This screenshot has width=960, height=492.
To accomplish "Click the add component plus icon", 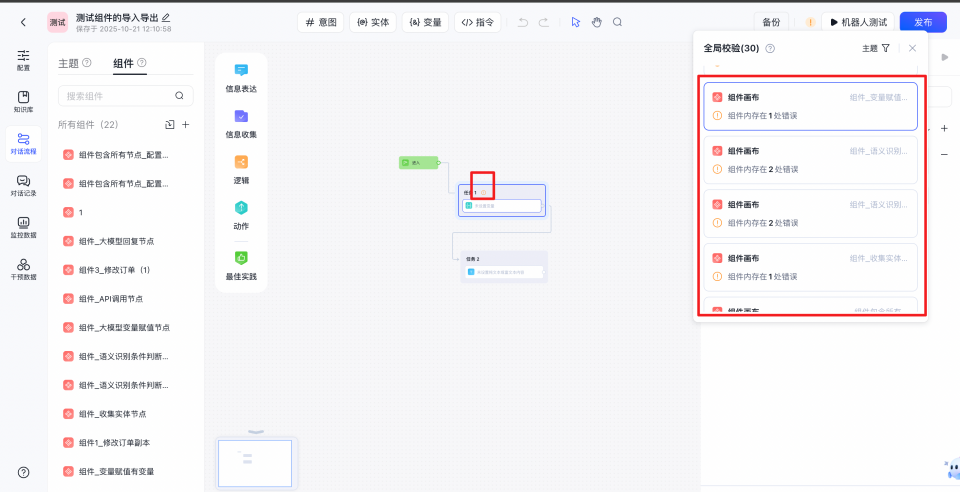I will point(186,125).
